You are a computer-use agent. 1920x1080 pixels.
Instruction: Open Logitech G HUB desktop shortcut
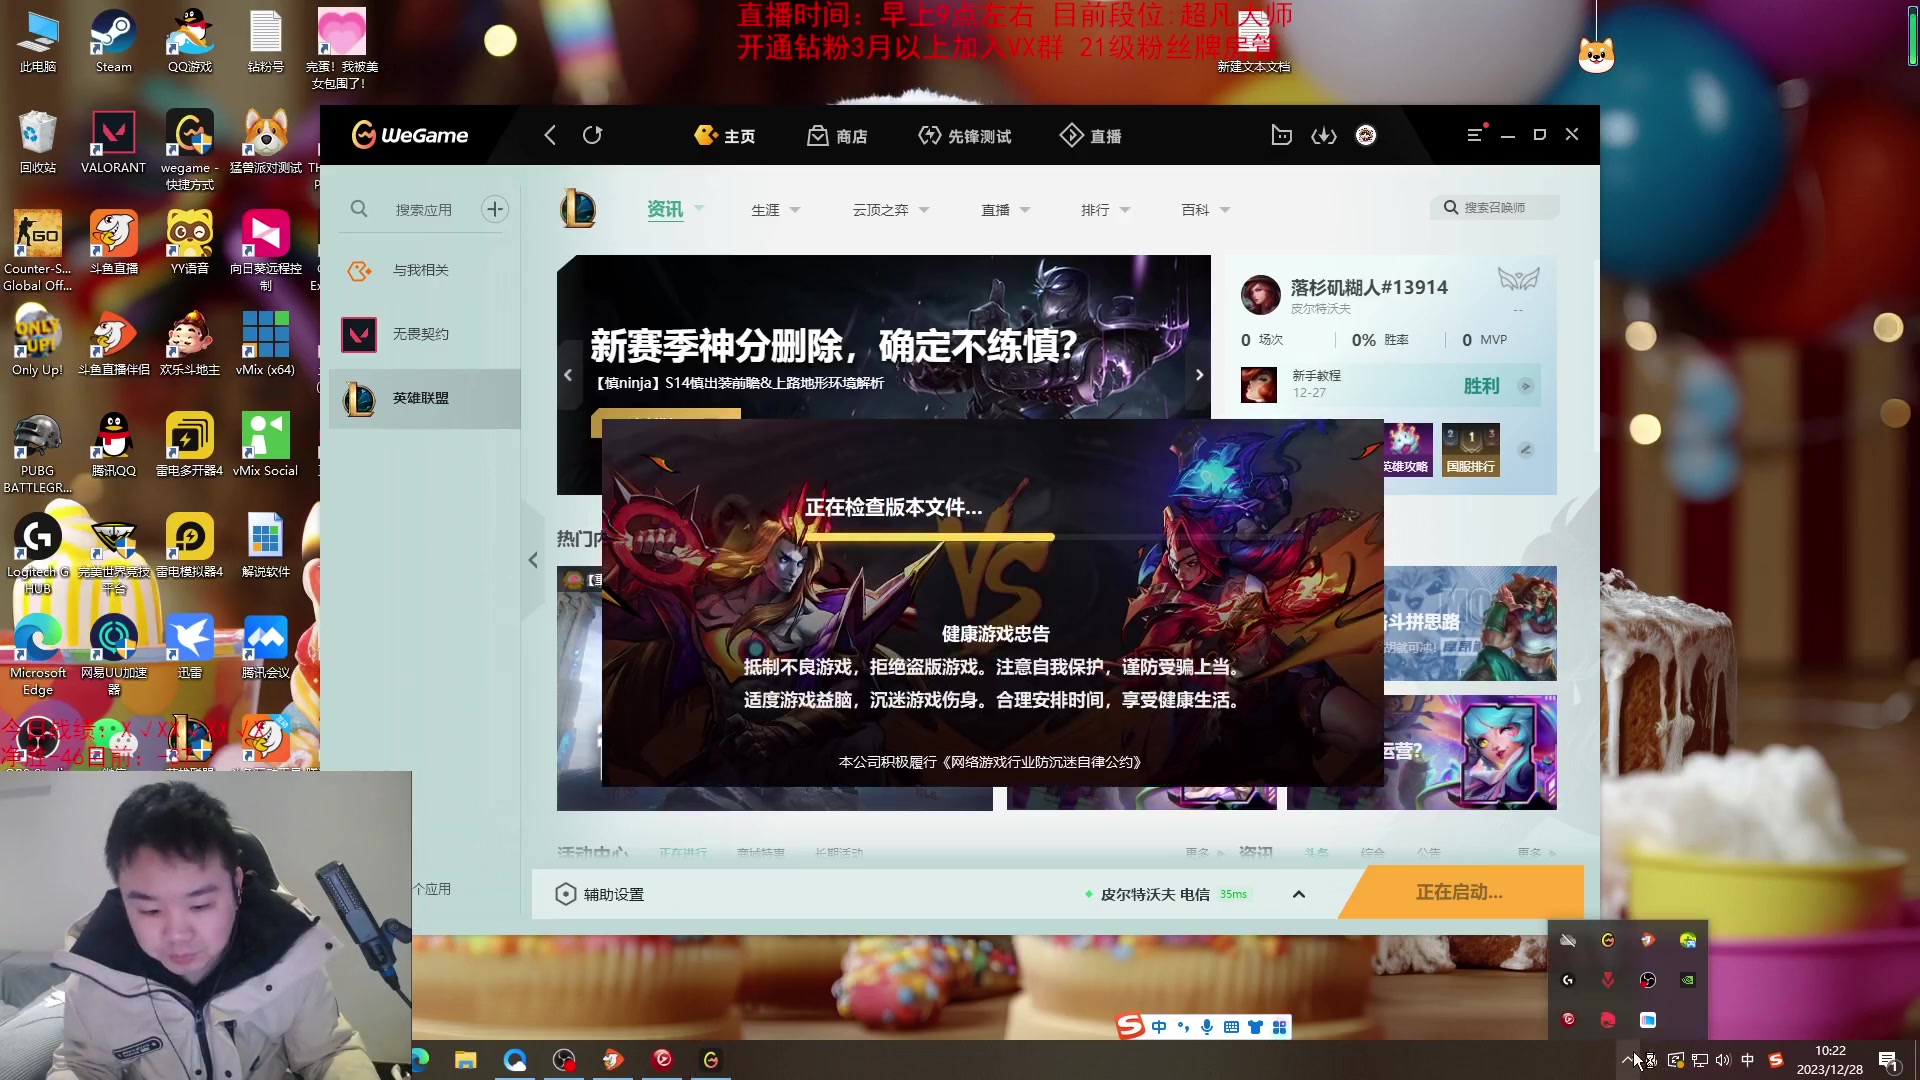(37, 553)
